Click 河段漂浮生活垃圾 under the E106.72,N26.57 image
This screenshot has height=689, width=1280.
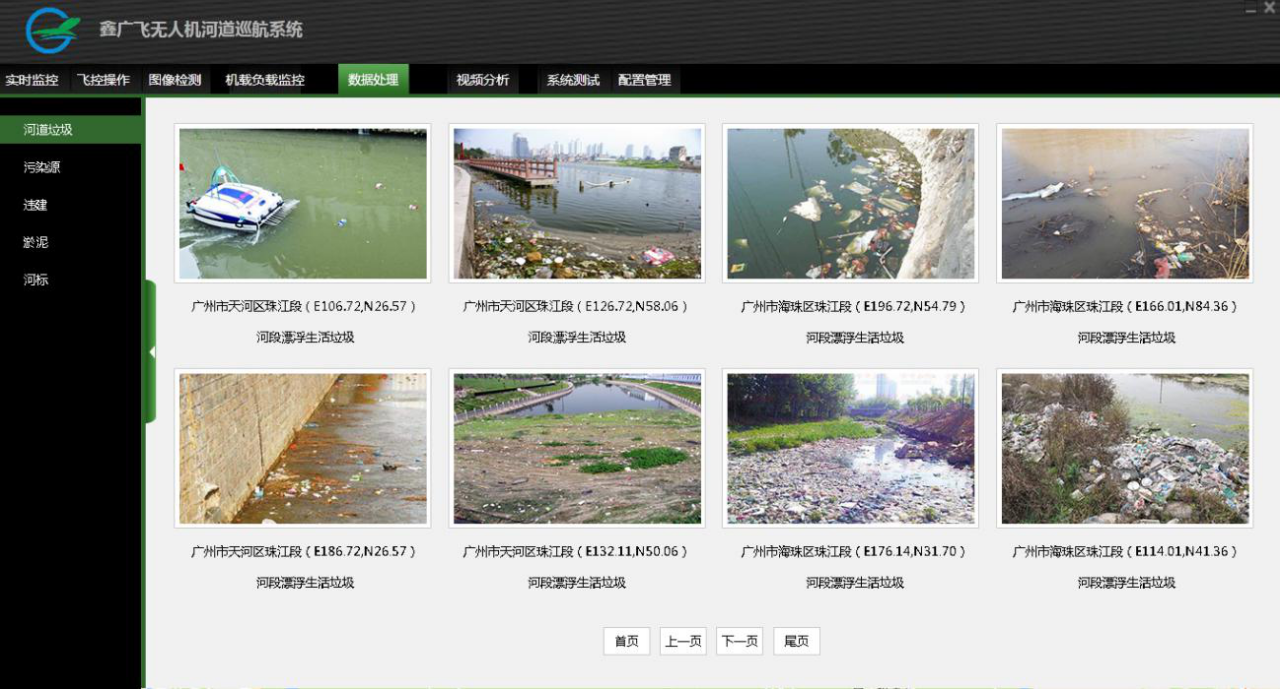305,338
